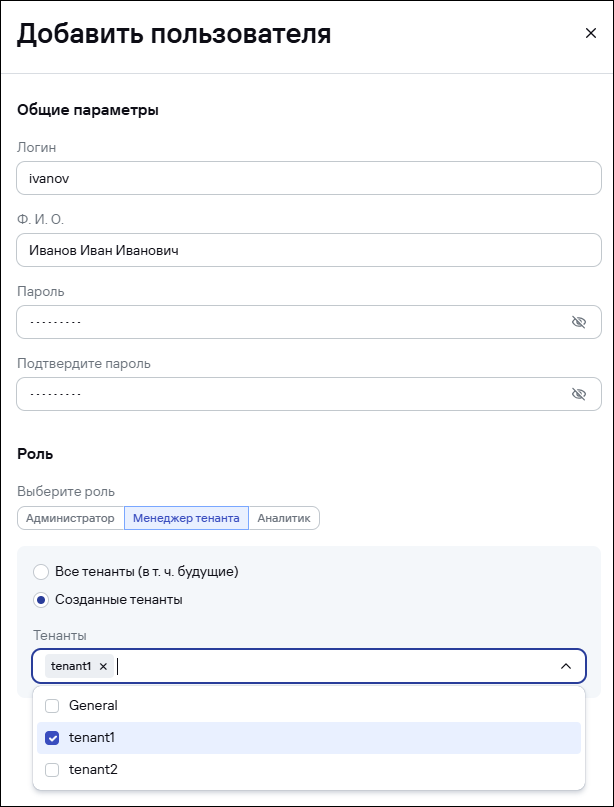Screen dimensions: 614x807
Task: Click inside the Тенанты multiselect field
Action: pyautogui.click(x=330, y=666)
